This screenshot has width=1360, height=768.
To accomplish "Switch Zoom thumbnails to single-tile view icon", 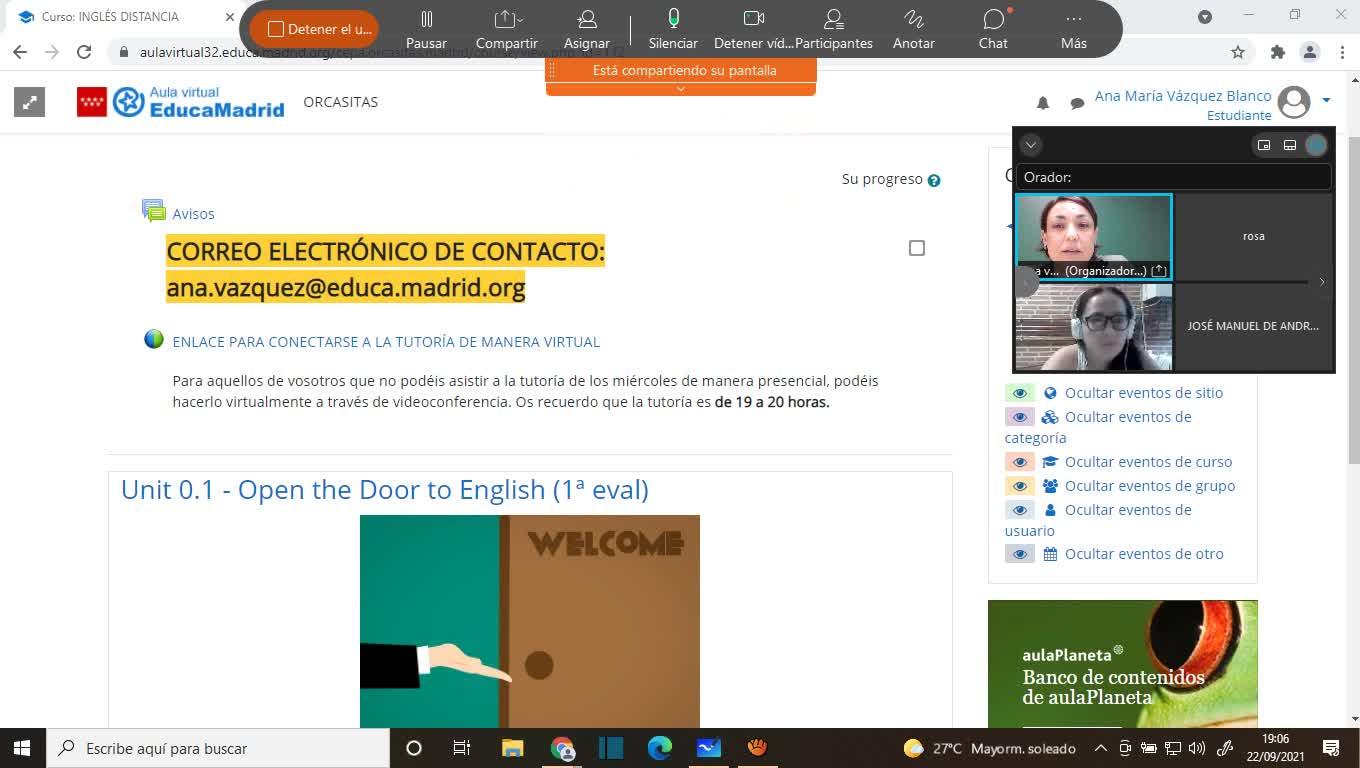I will [1264, 145].
